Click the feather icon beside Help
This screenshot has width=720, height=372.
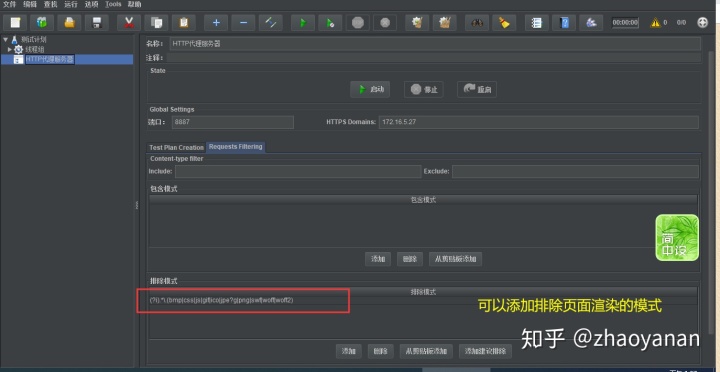(591, 22)
